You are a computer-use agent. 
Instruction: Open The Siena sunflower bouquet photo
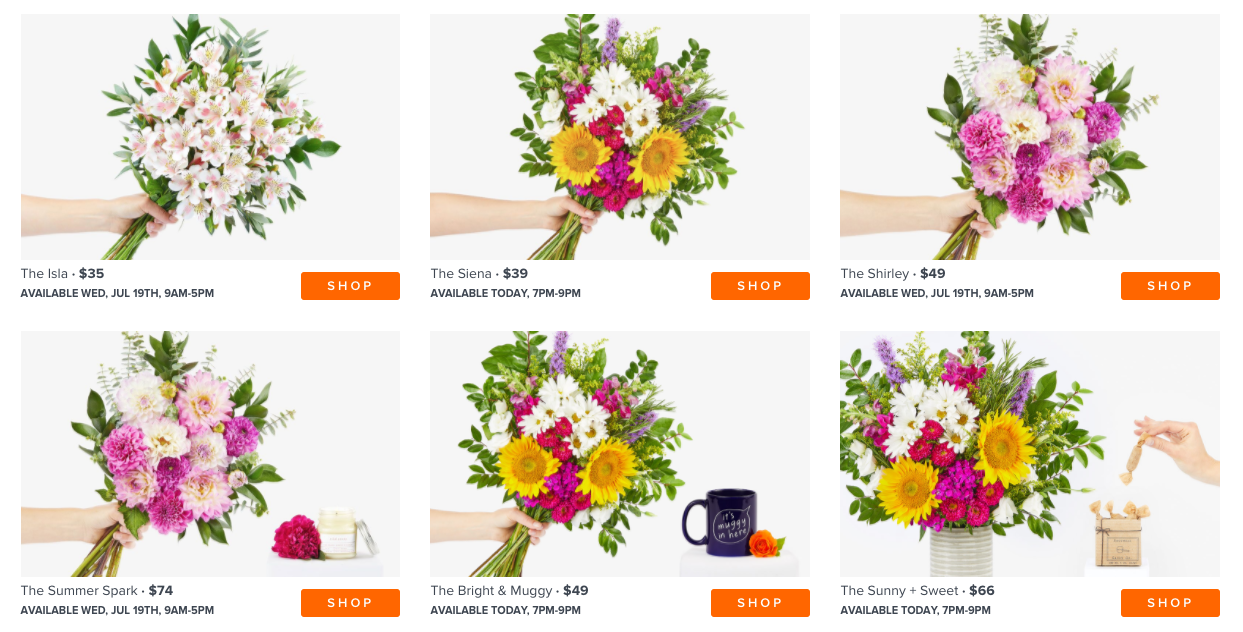pos(620,137)
